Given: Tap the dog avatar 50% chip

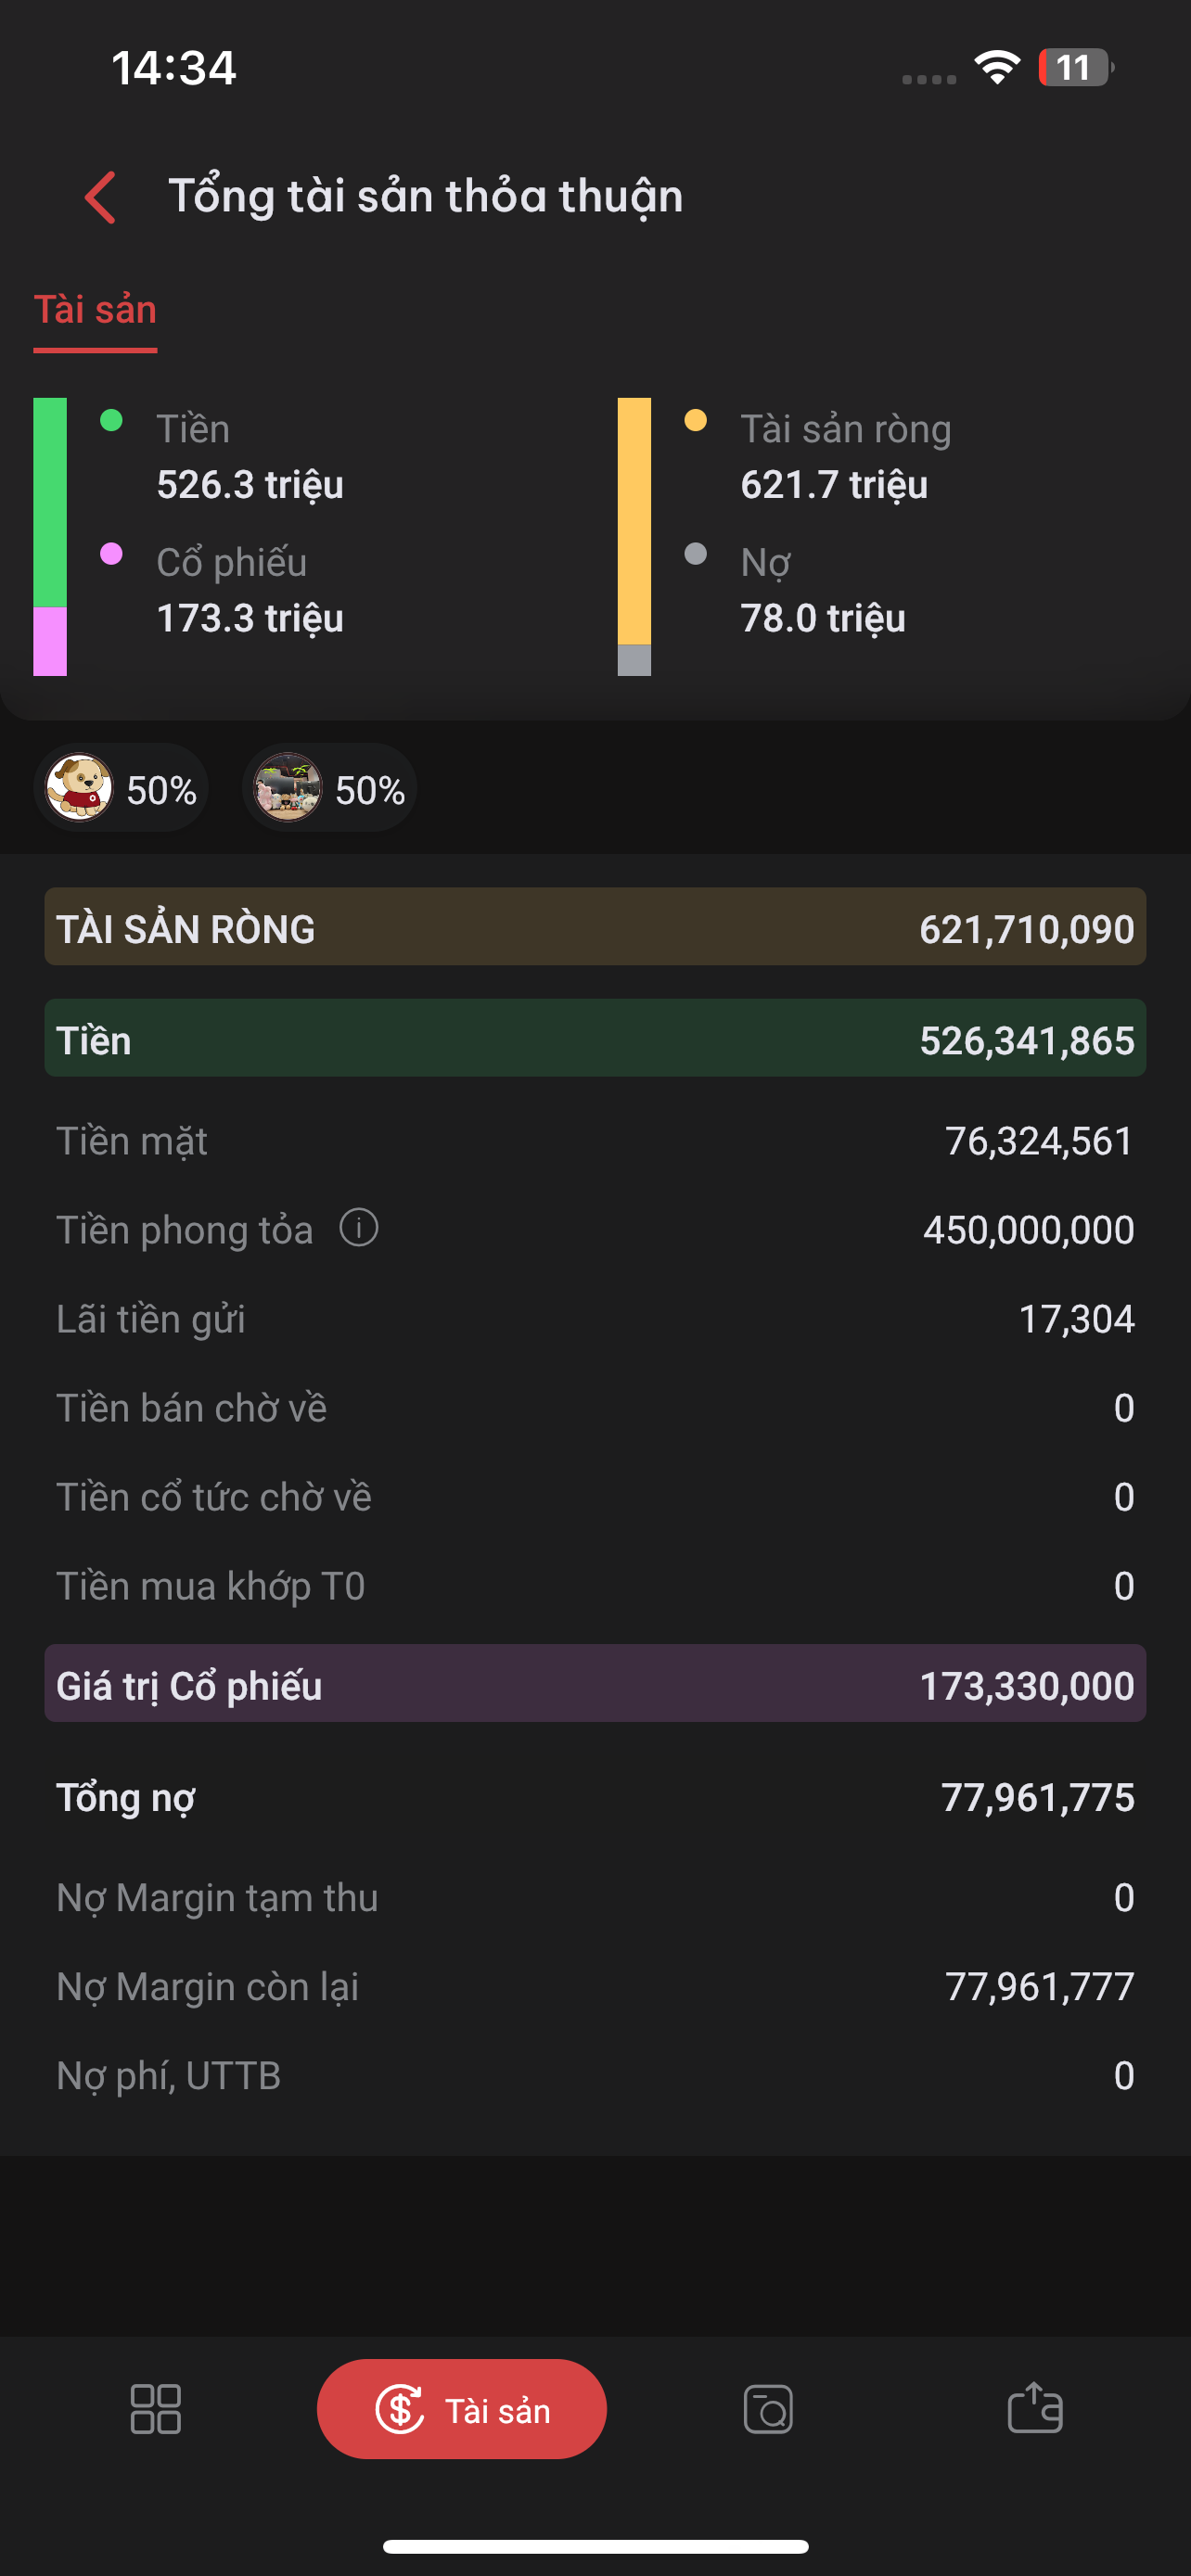Looking at the screenshot, I should tap(121, 789).
